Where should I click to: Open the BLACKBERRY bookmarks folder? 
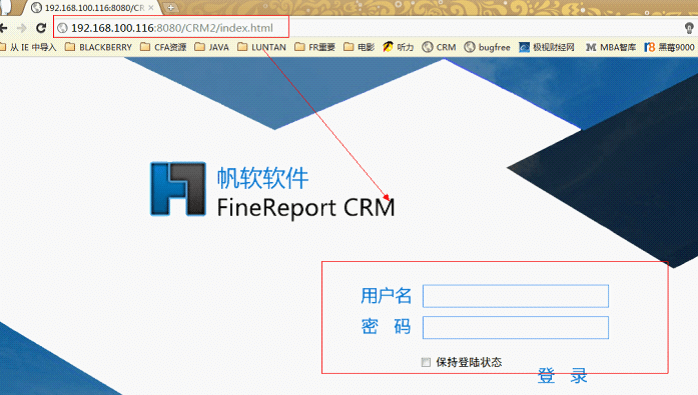point(98,47)
